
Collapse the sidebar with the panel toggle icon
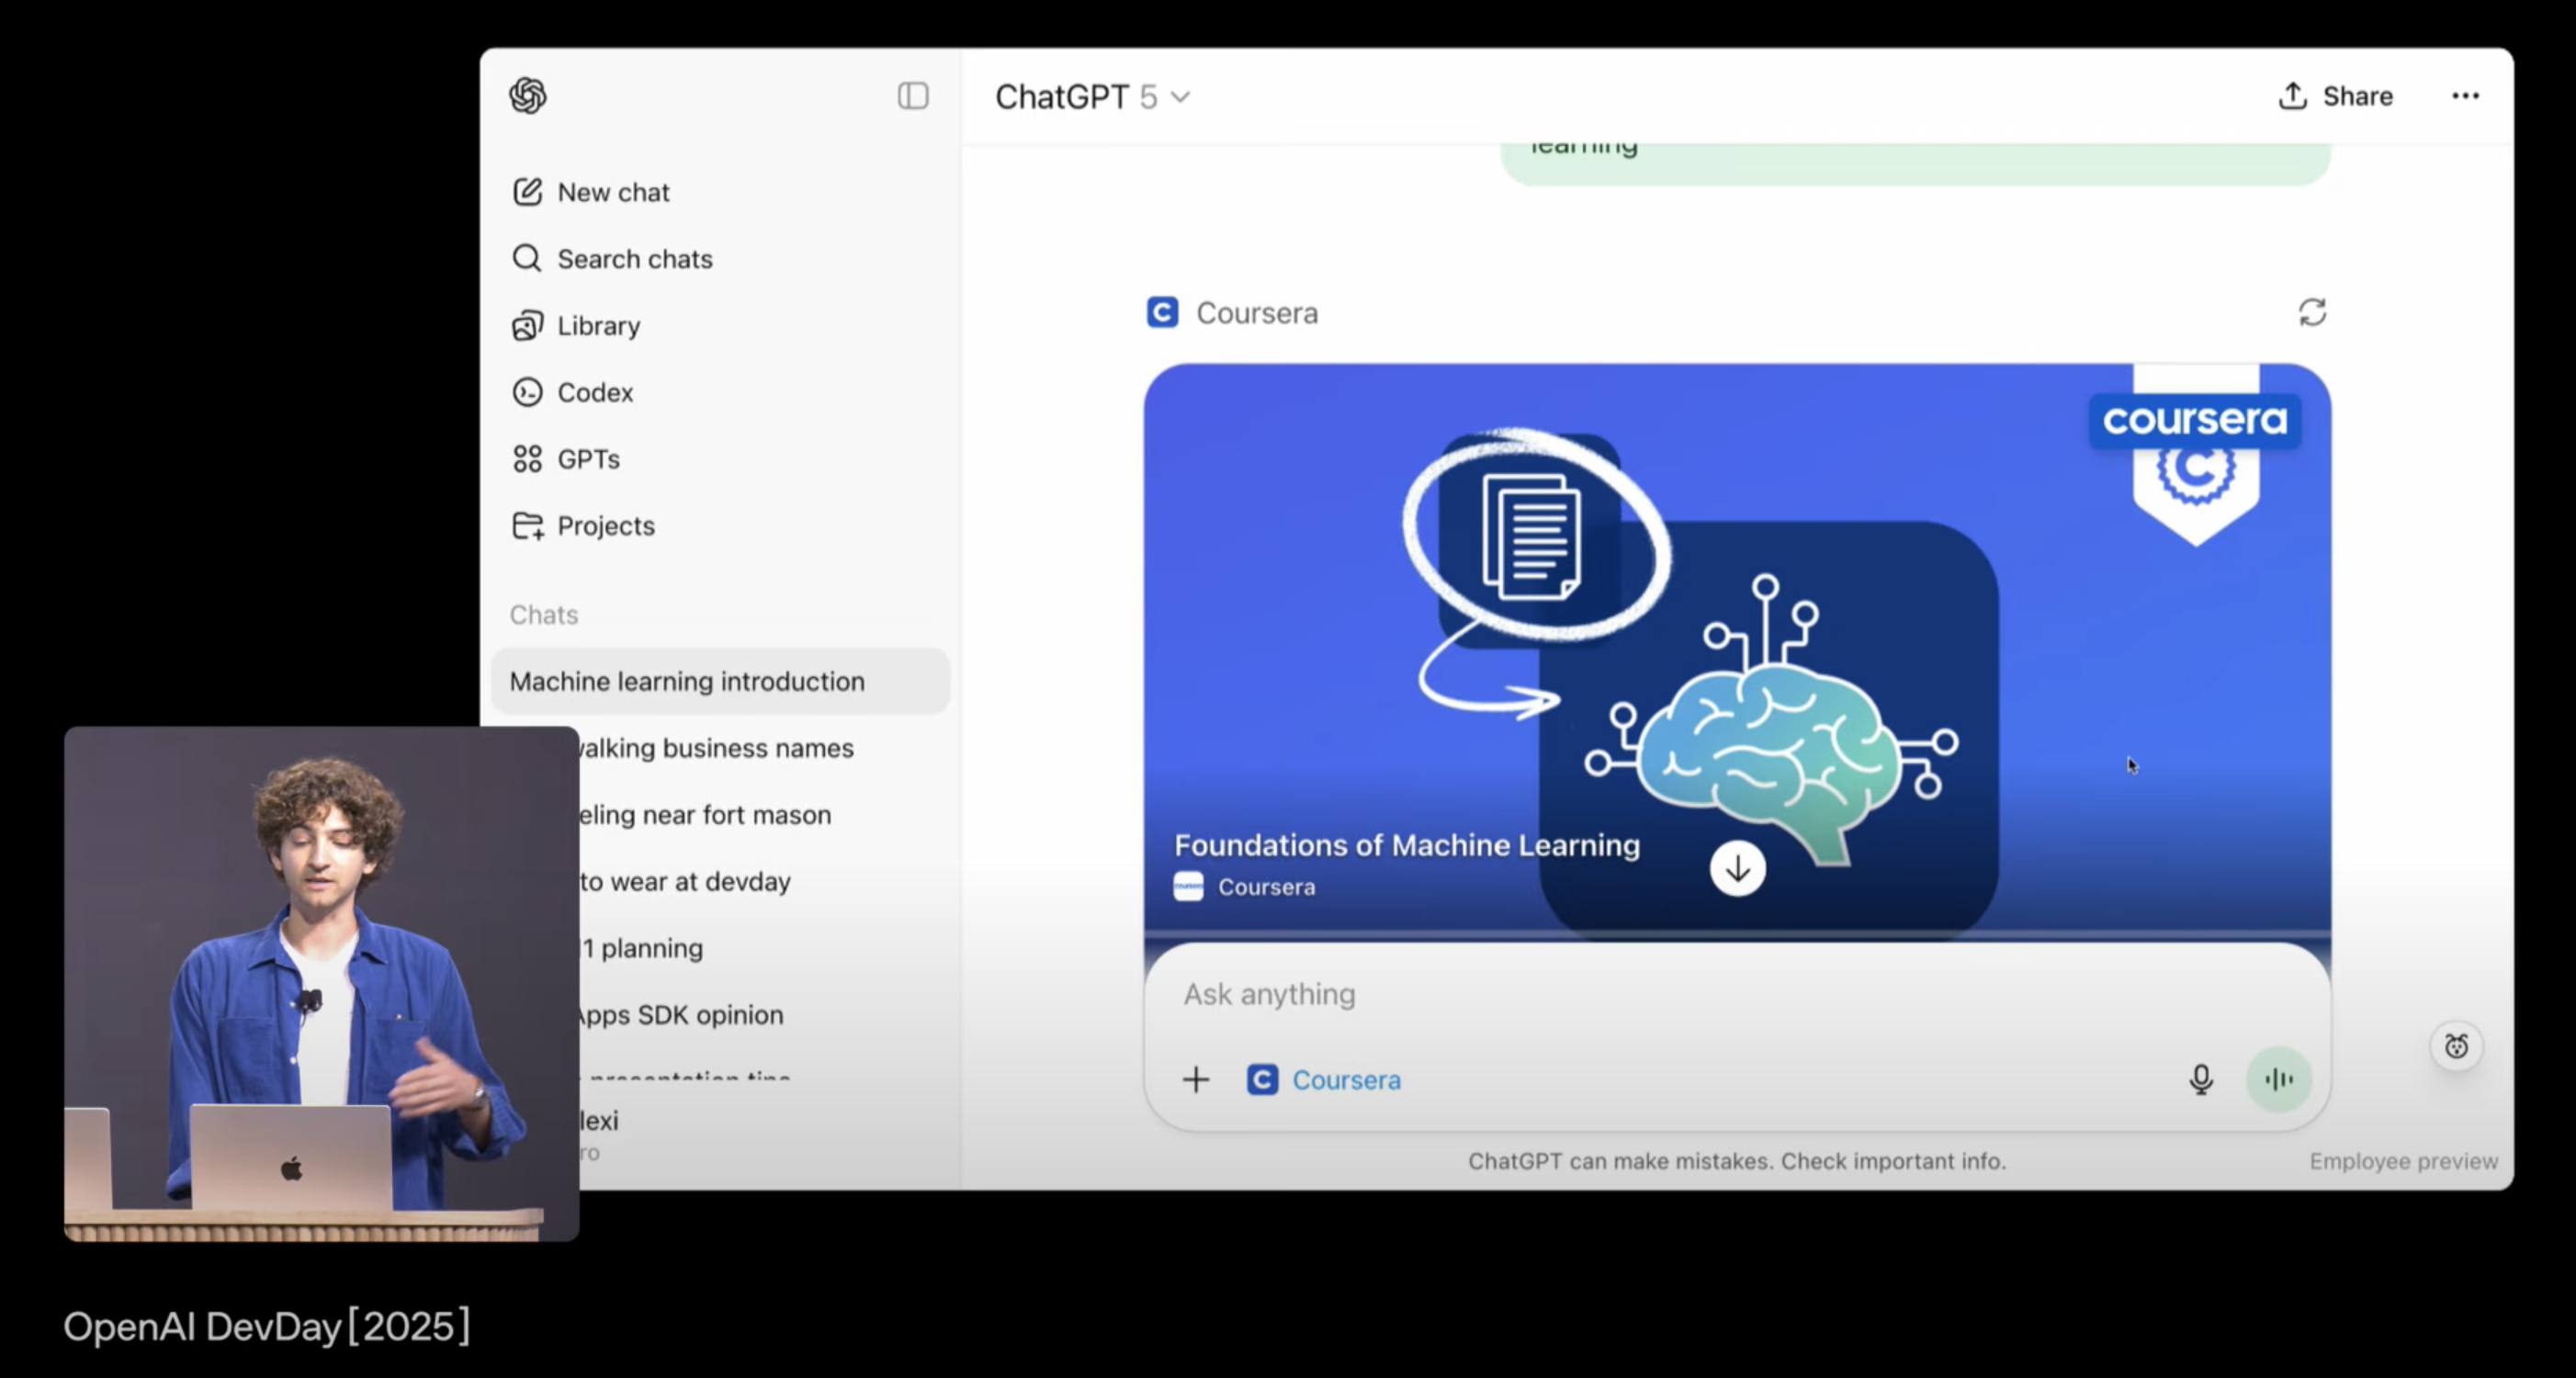point(912,96)
